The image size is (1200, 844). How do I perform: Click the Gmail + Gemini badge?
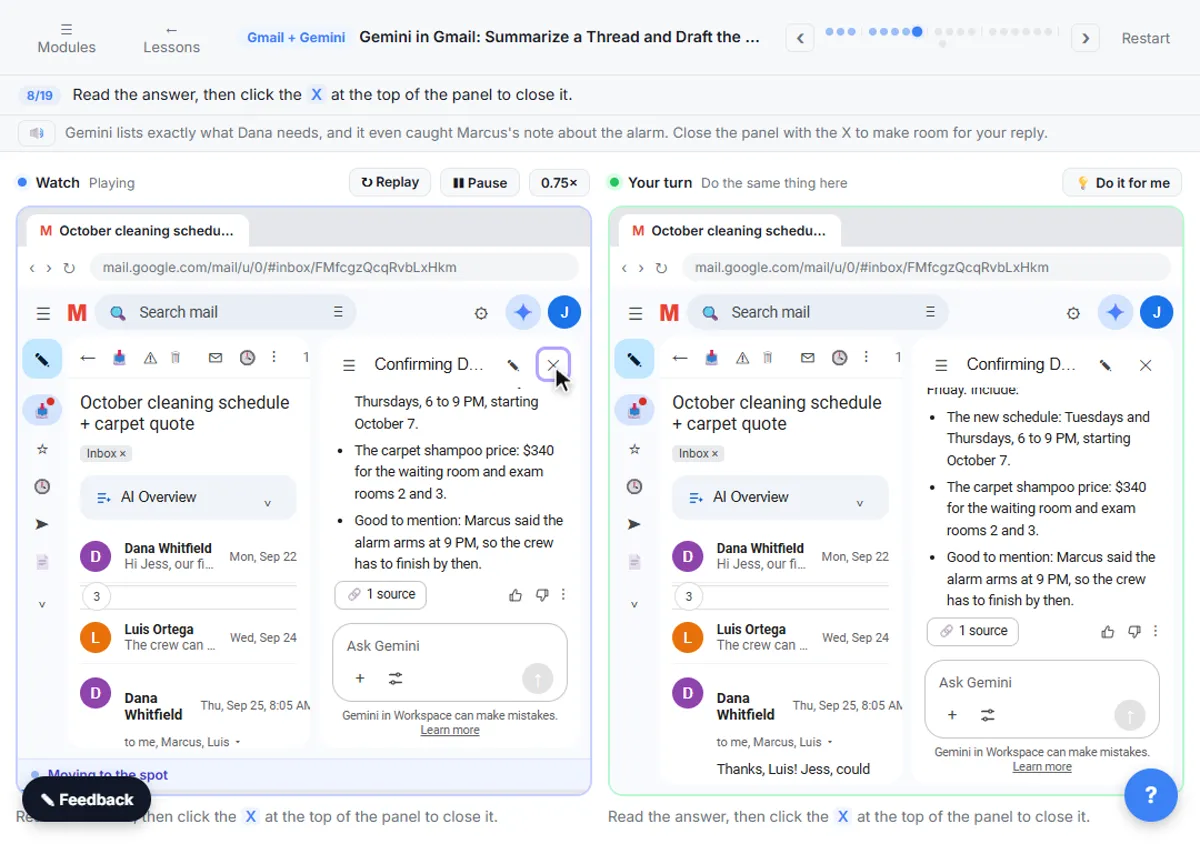point(296,37)
